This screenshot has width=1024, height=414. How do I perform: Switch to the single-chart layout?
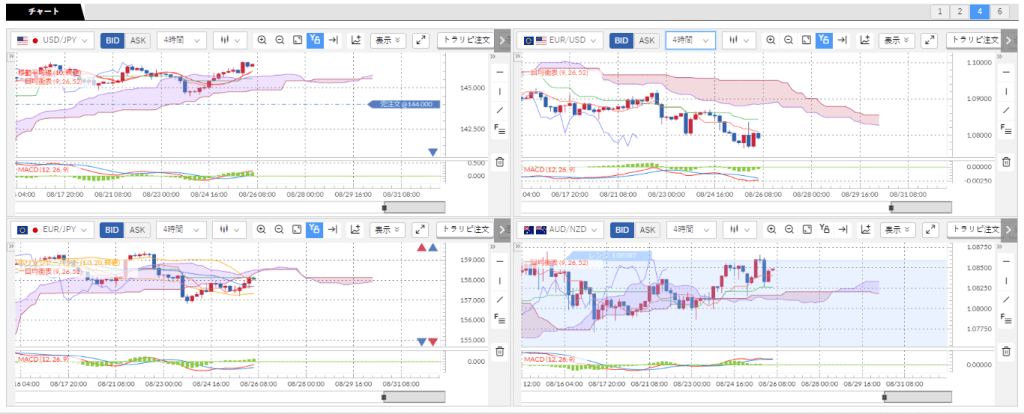tap(940, 11)
